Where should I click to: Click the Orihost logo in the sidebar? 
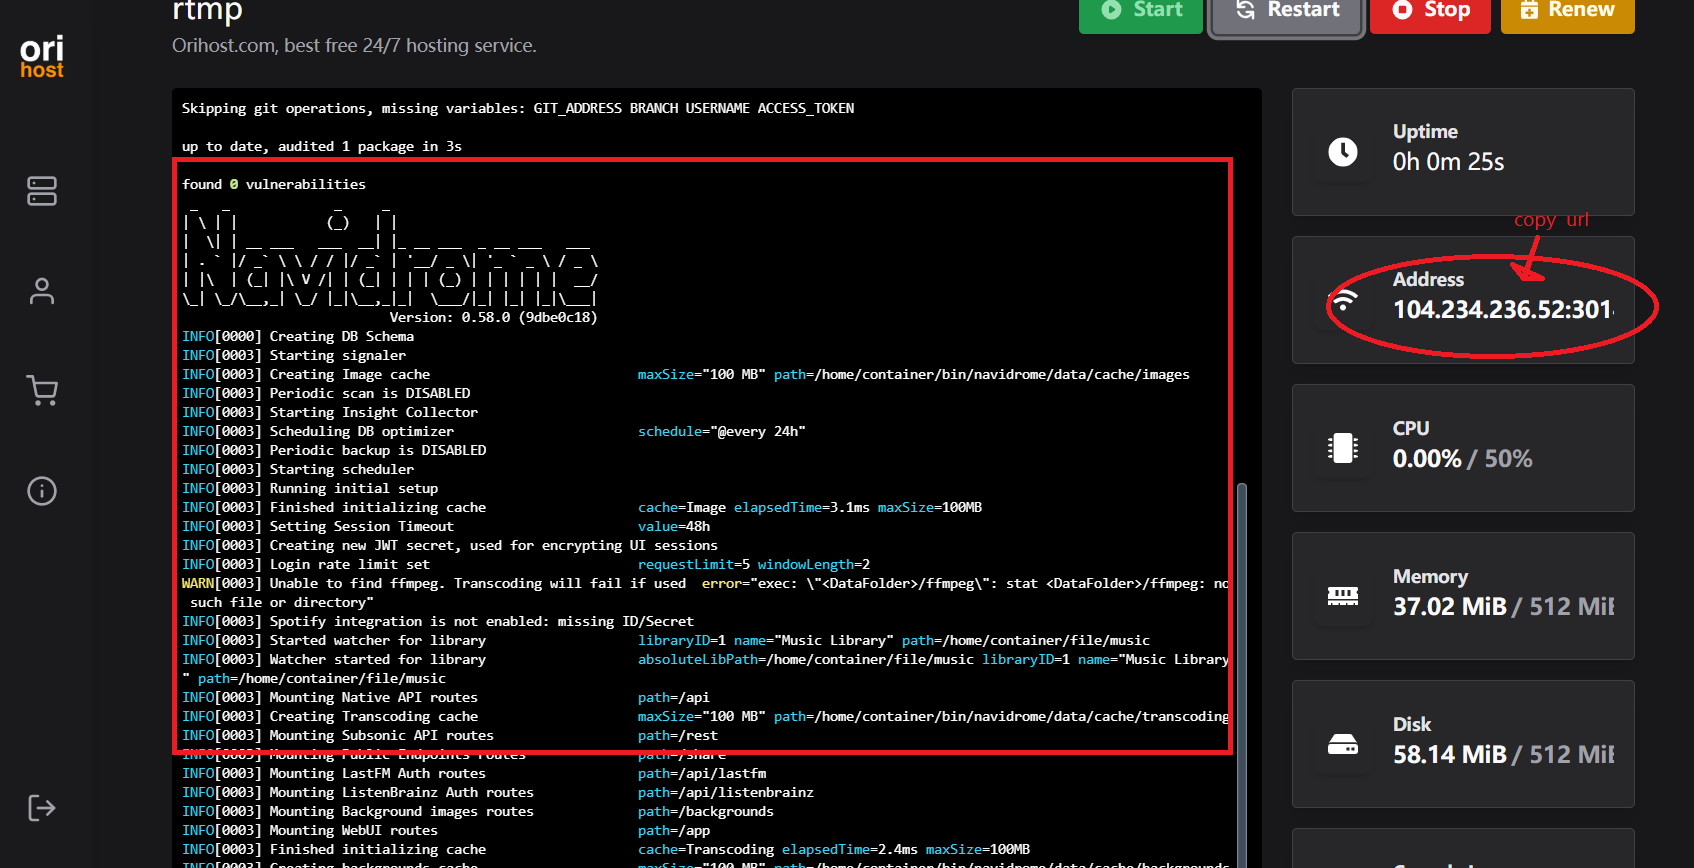(x=42, y=57)
